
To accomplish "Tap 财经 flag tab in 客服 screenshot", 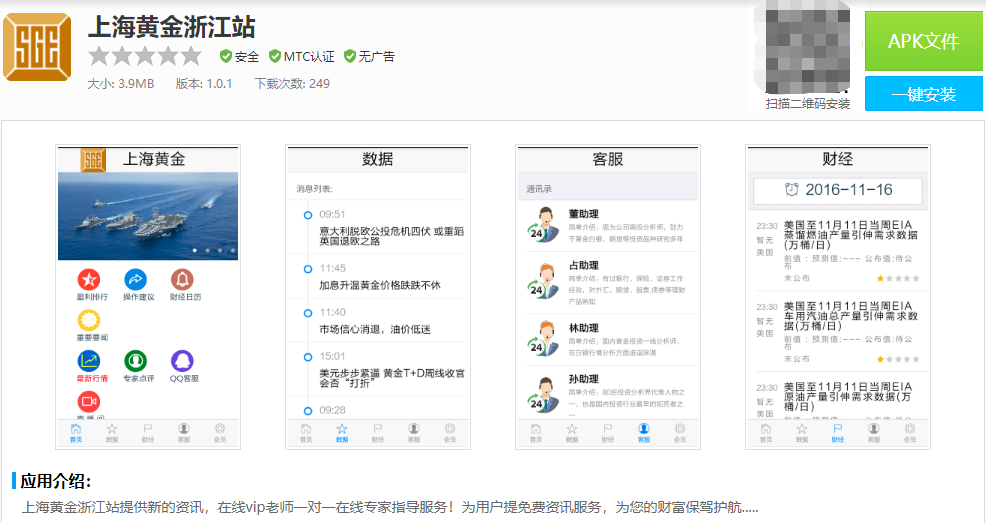I will [x=607, y=432].
